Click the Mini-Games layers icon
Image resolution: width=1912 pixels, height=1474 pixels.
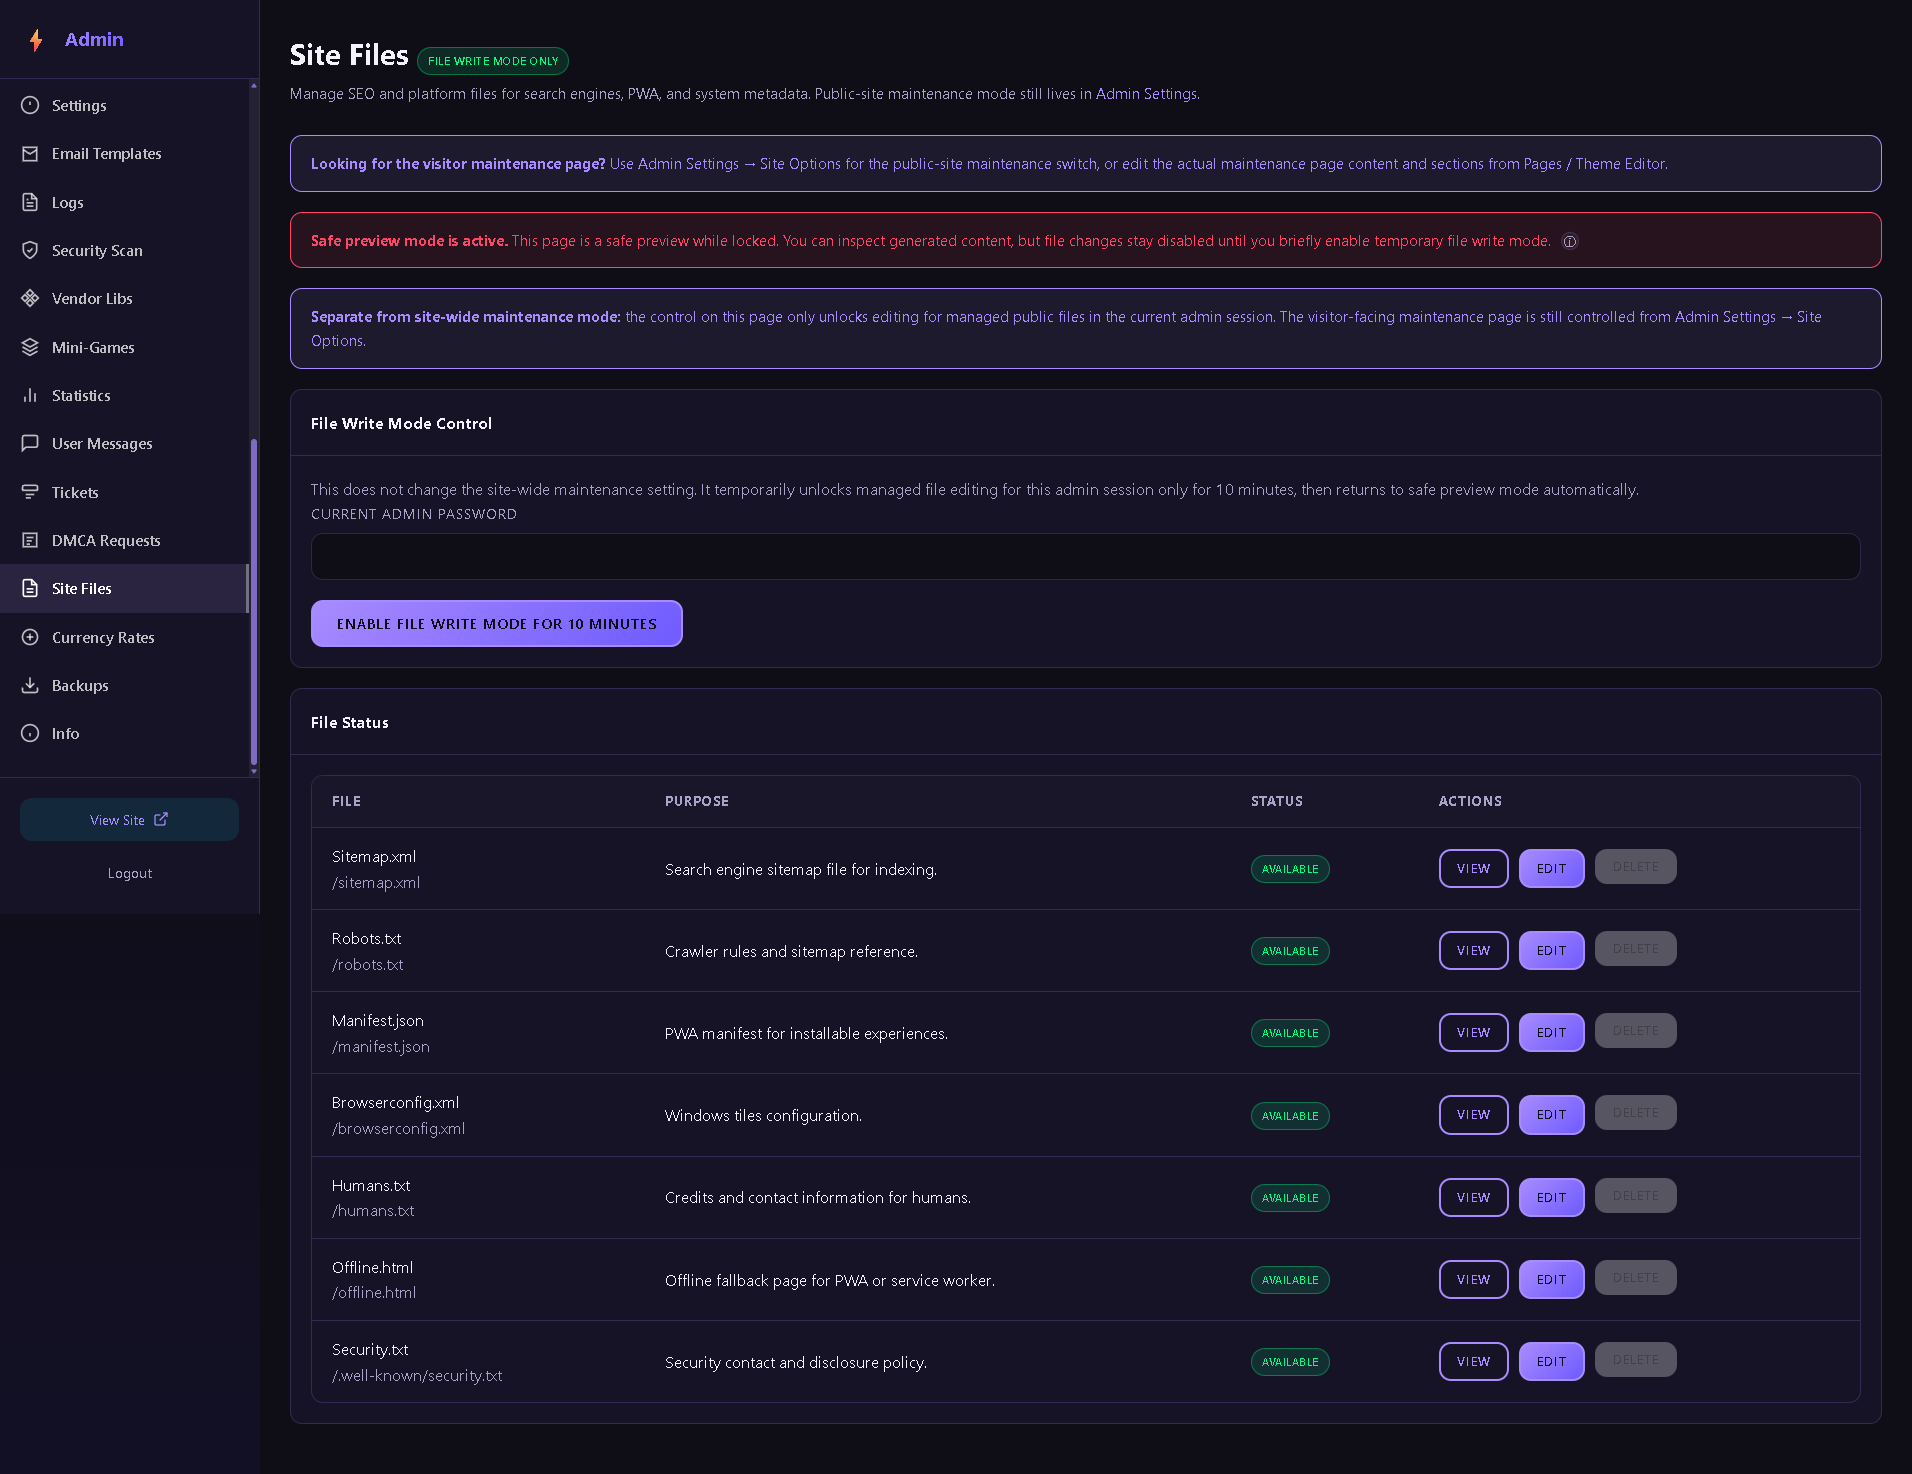(x=30, y=347)
